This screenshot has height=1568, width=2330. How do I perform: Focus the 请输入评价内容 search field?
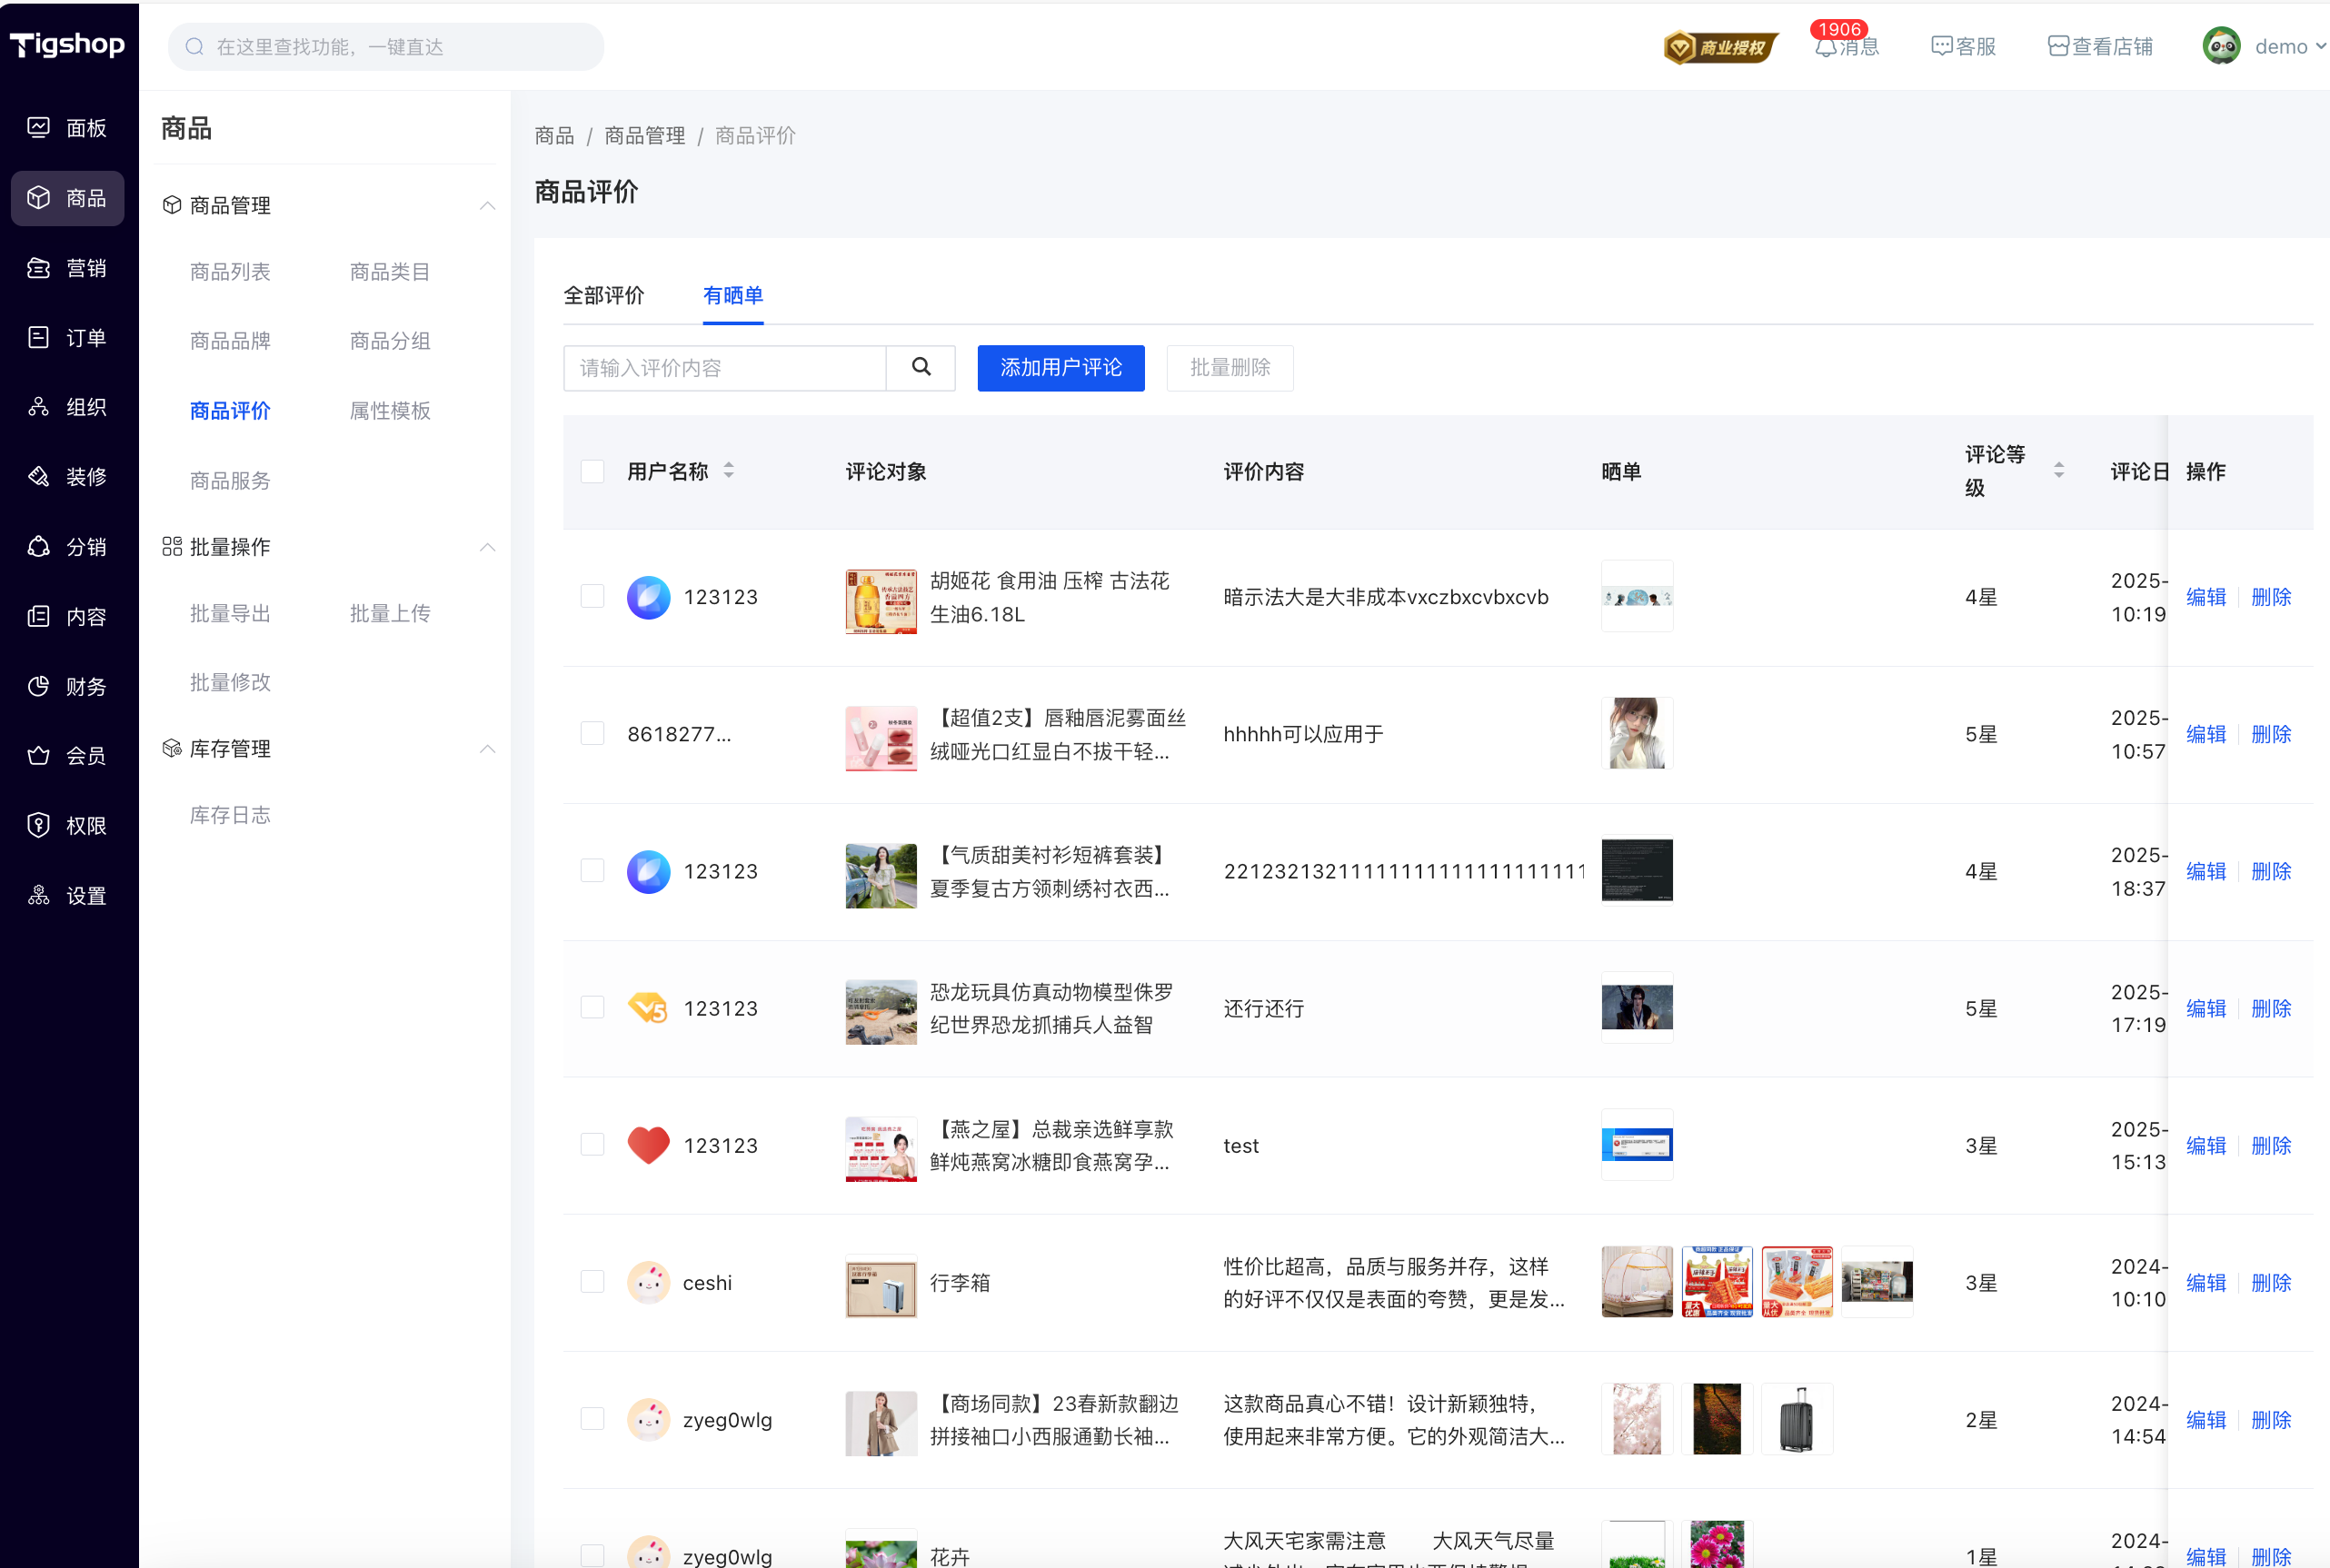[724, 368]
